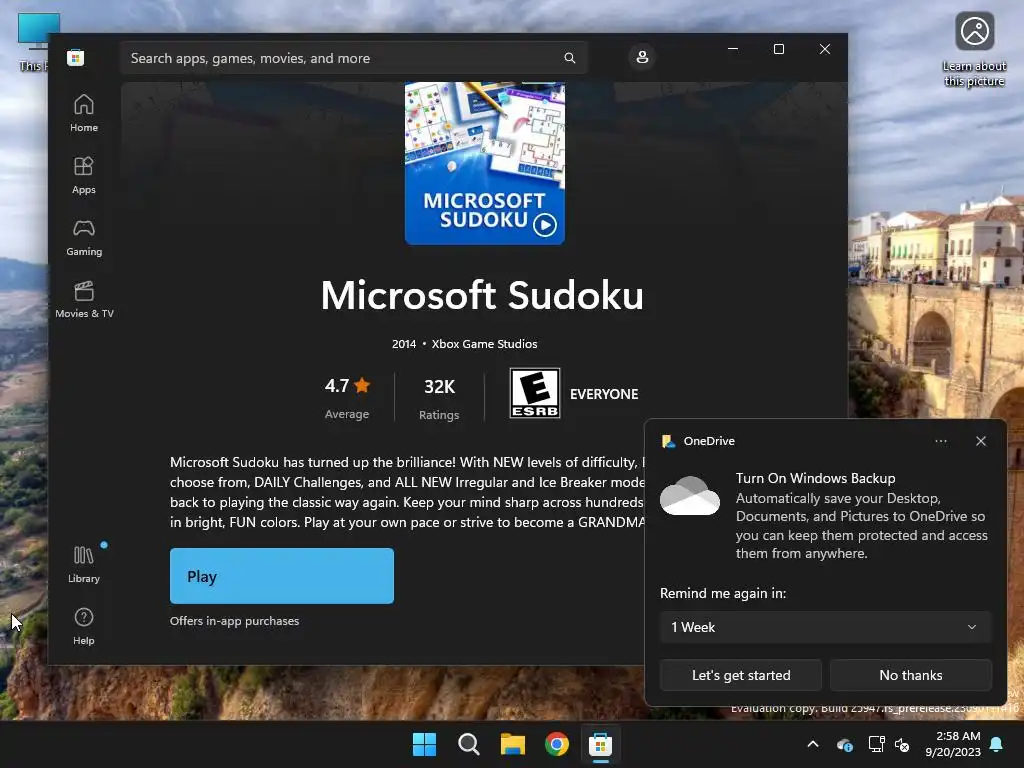
Task: Maximize the Microsoft Store window
Action: click(778, 49)
